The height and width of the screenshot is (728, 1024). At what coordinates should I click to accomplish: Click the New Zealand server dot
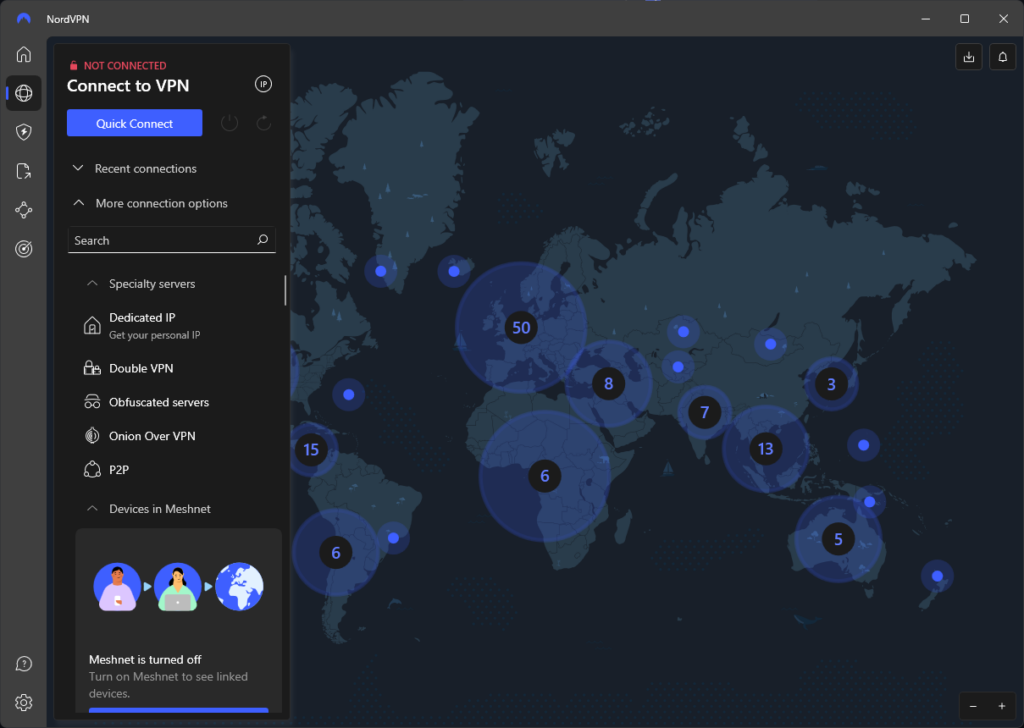point(937,576)
